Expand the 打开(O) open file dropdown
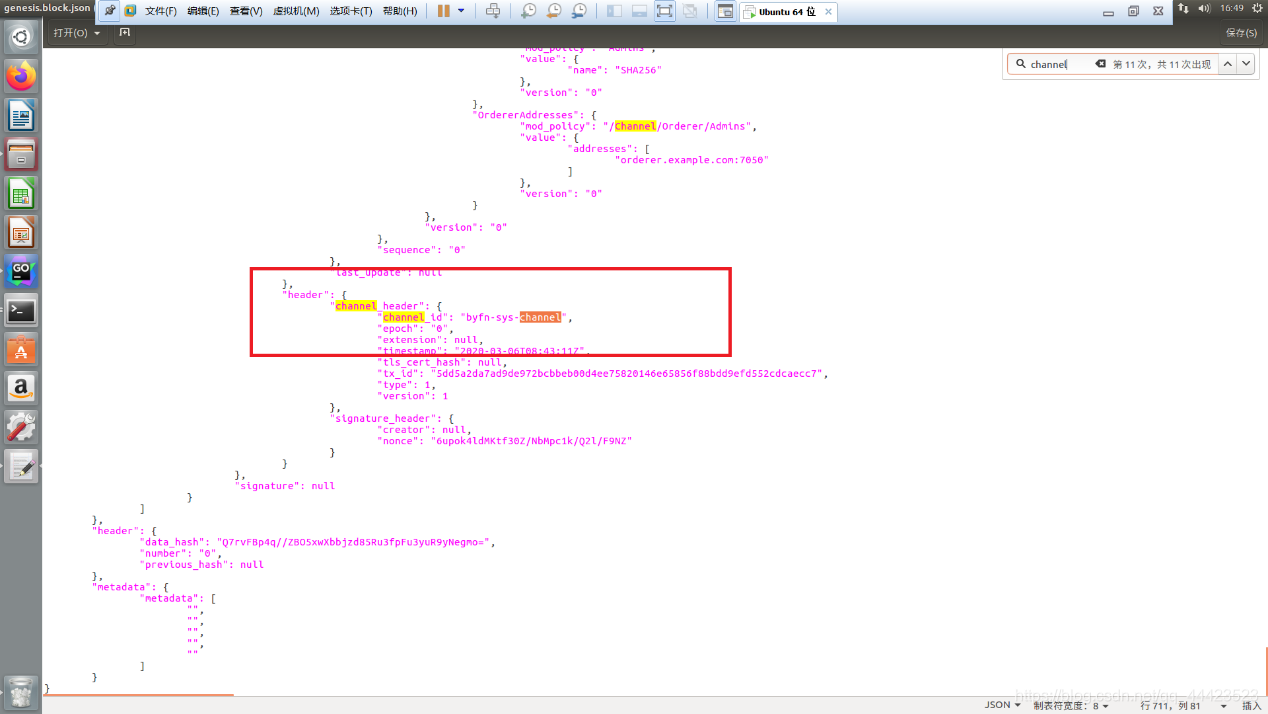1268x714 pixels. [77, 33]
